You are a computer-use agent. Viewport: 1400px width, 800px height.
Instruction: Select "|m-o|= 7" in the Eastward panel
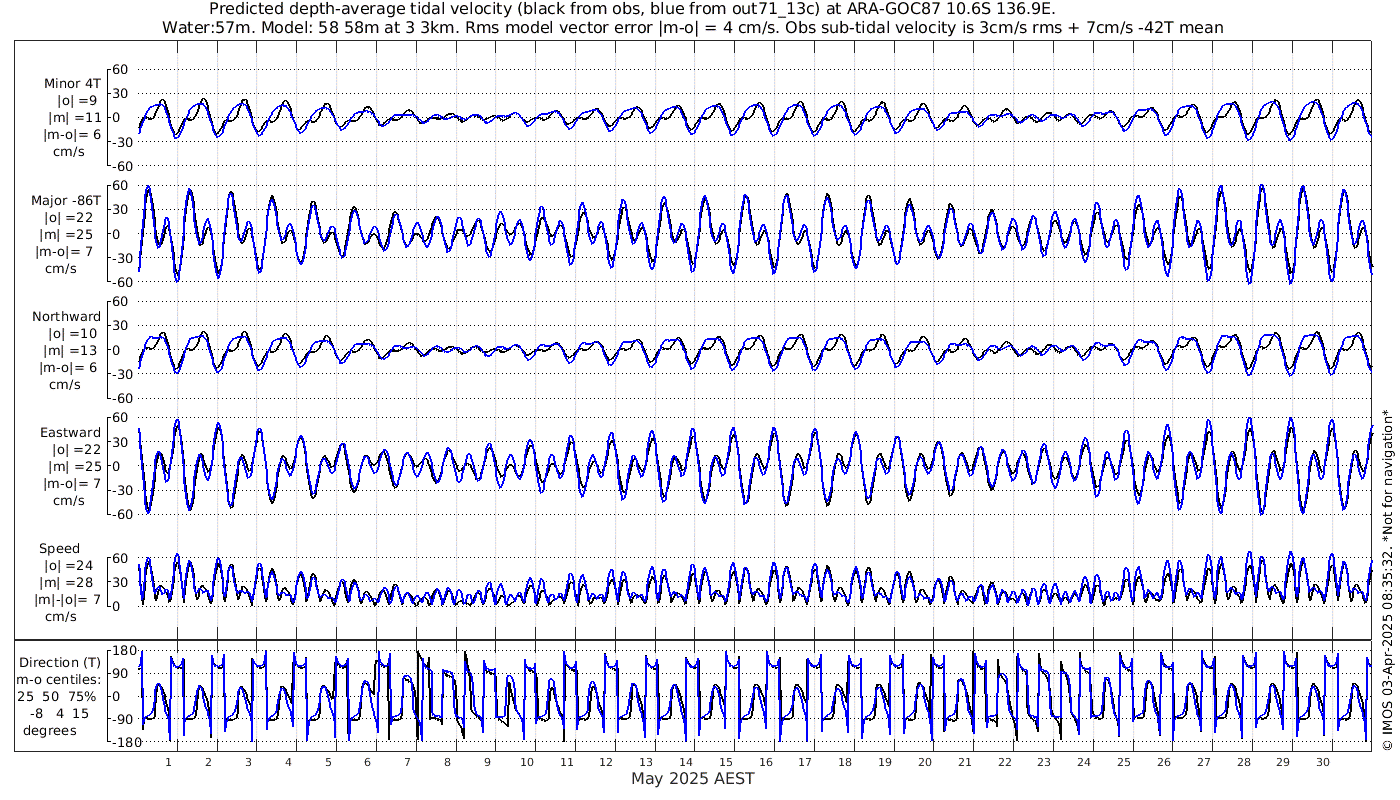tap(70, 483)
